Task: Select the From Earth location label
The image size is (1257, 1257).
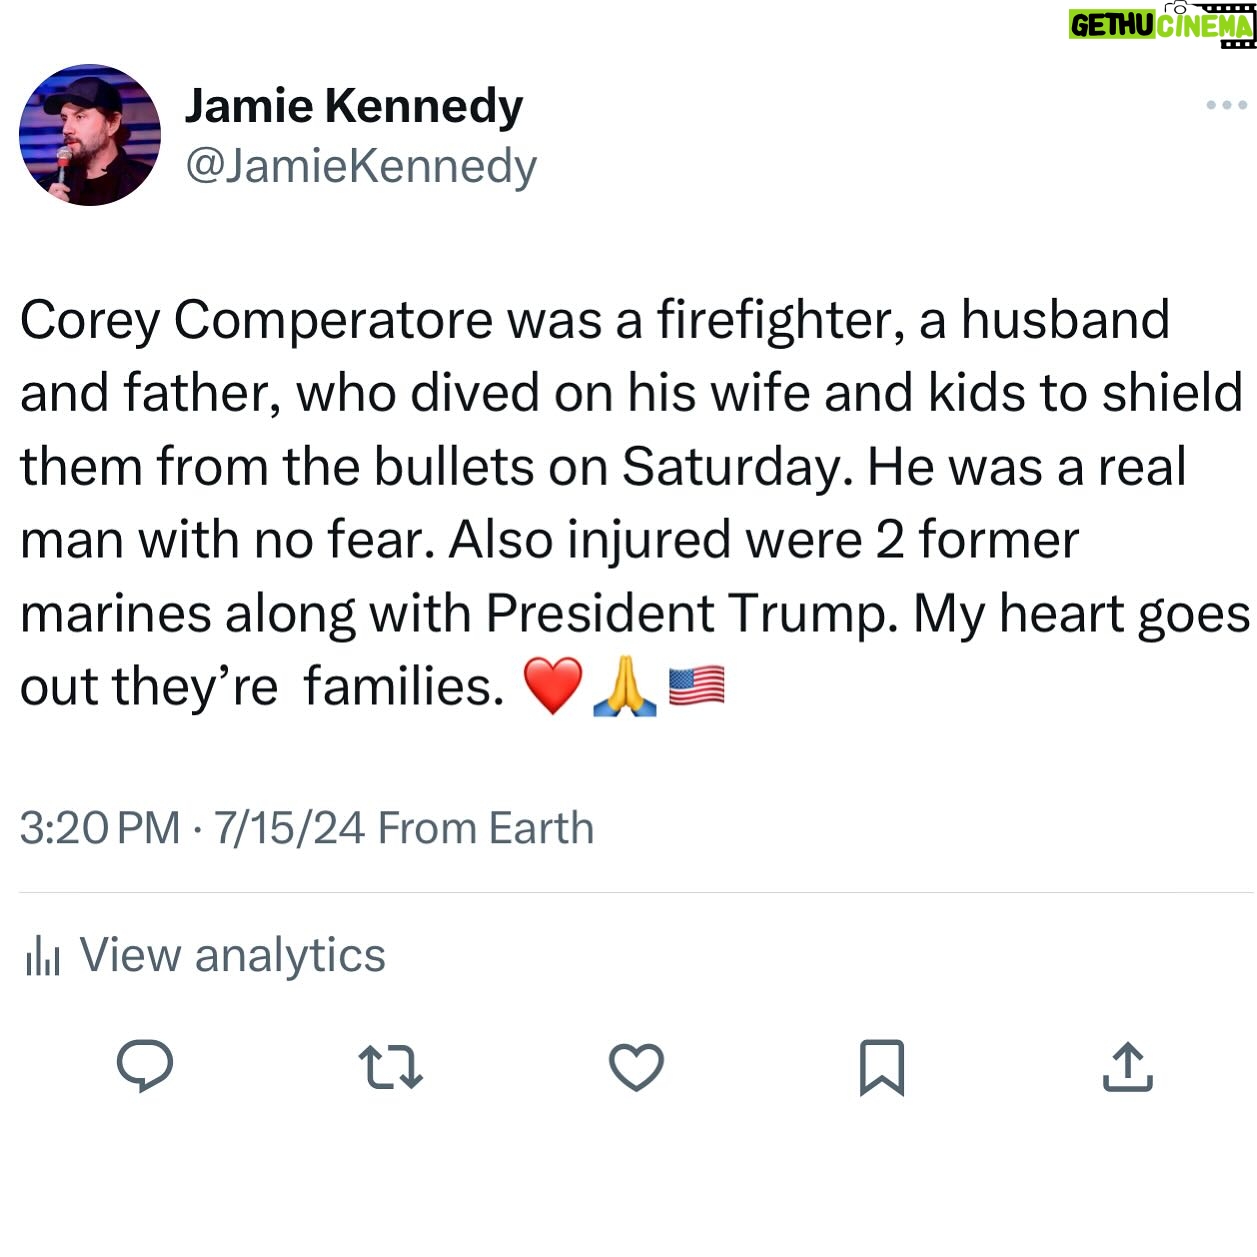Action: coord(486,828)
